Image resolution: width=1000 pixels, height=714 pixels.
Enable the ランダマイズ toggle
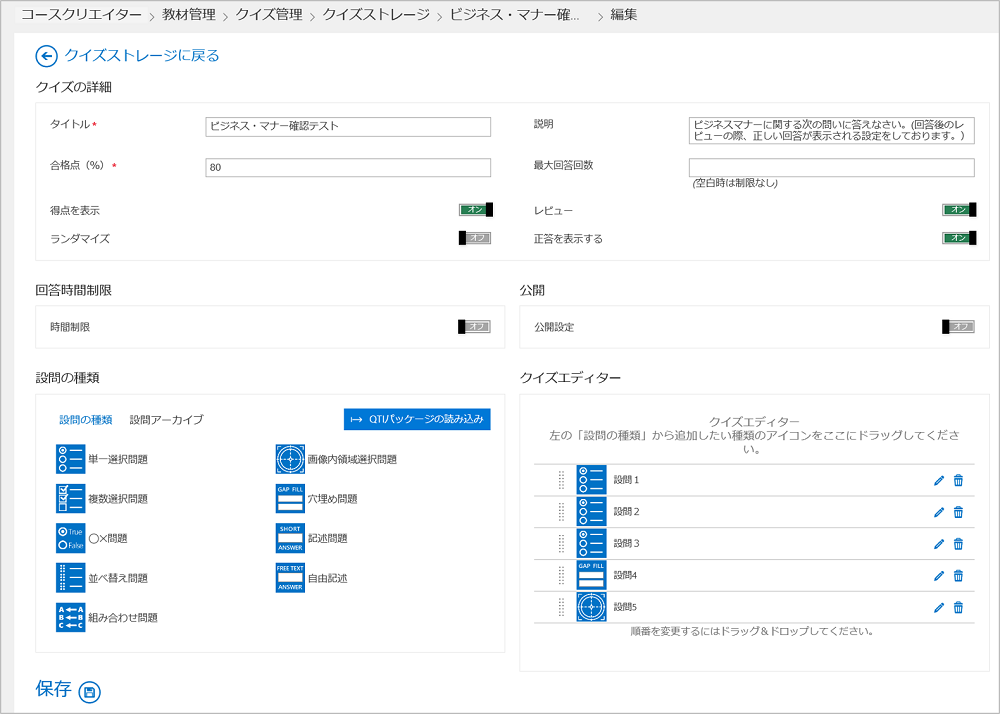coord(475,238)
